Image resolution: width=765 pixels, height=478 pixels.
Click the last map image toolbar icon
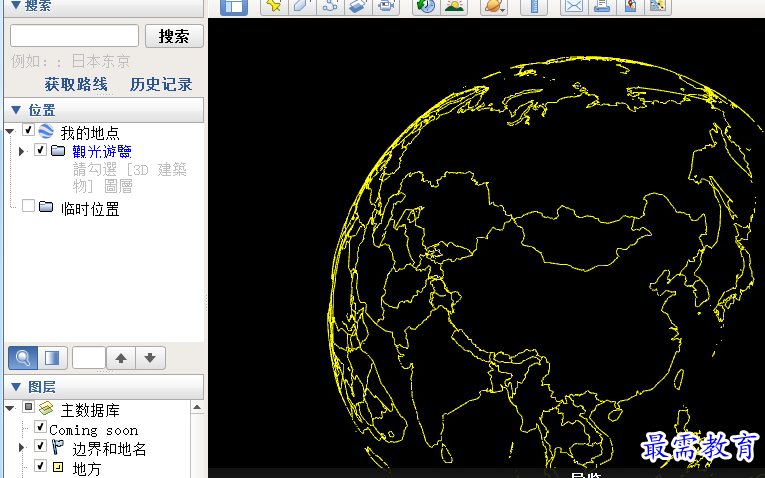(x=658, y=6)
